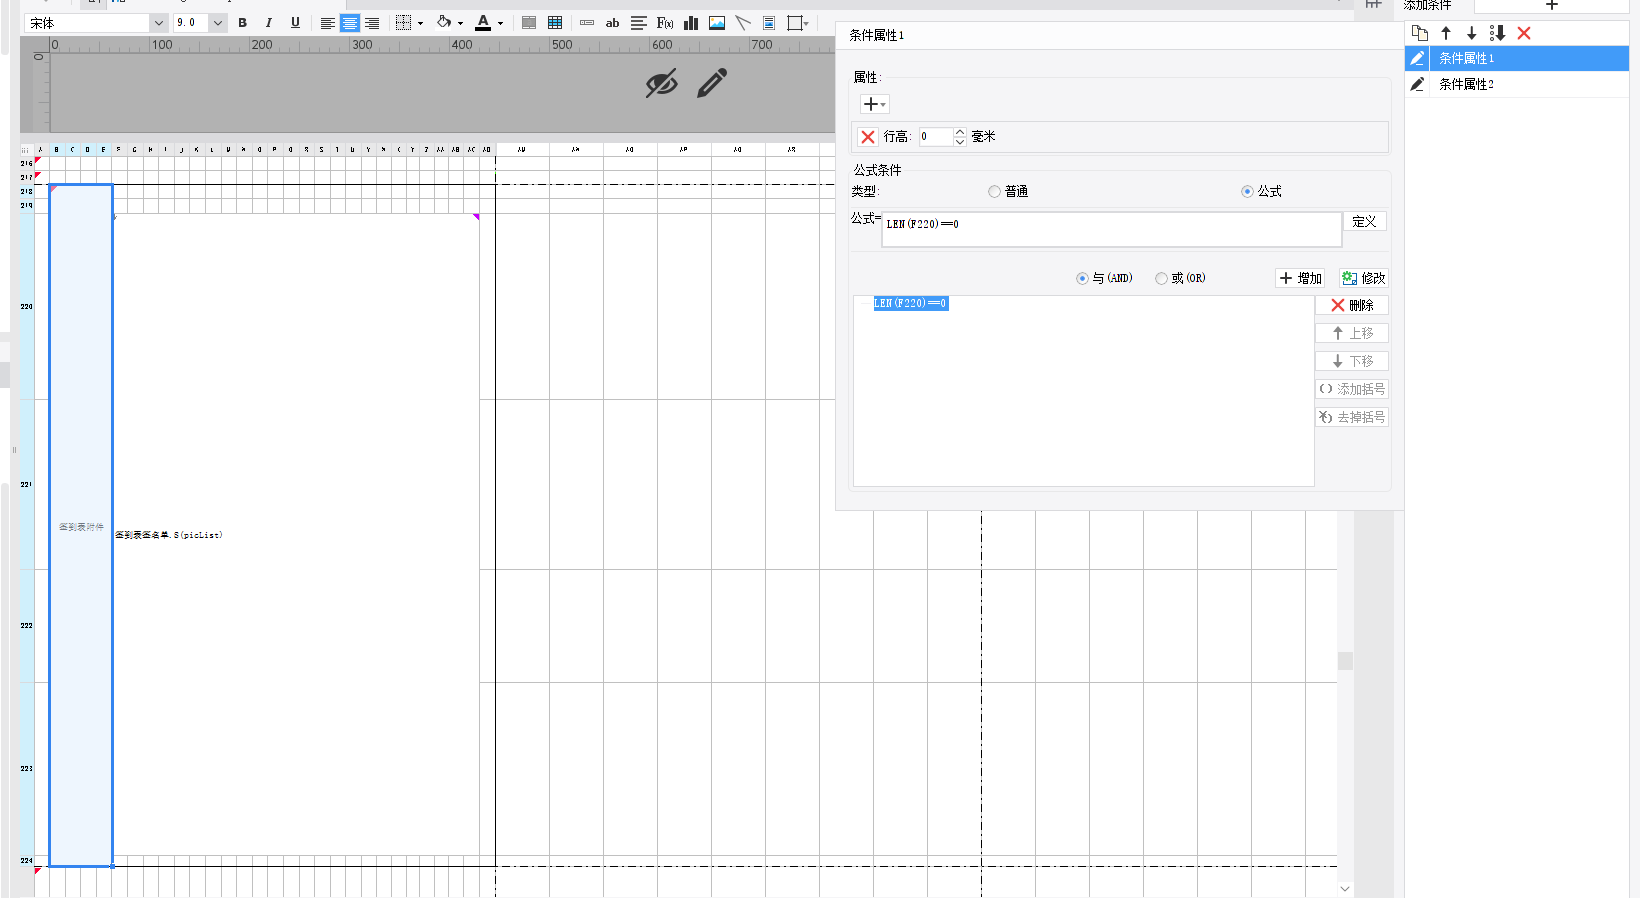
Task: Open the font size dropdown 9.0
Action: point(217,23)
